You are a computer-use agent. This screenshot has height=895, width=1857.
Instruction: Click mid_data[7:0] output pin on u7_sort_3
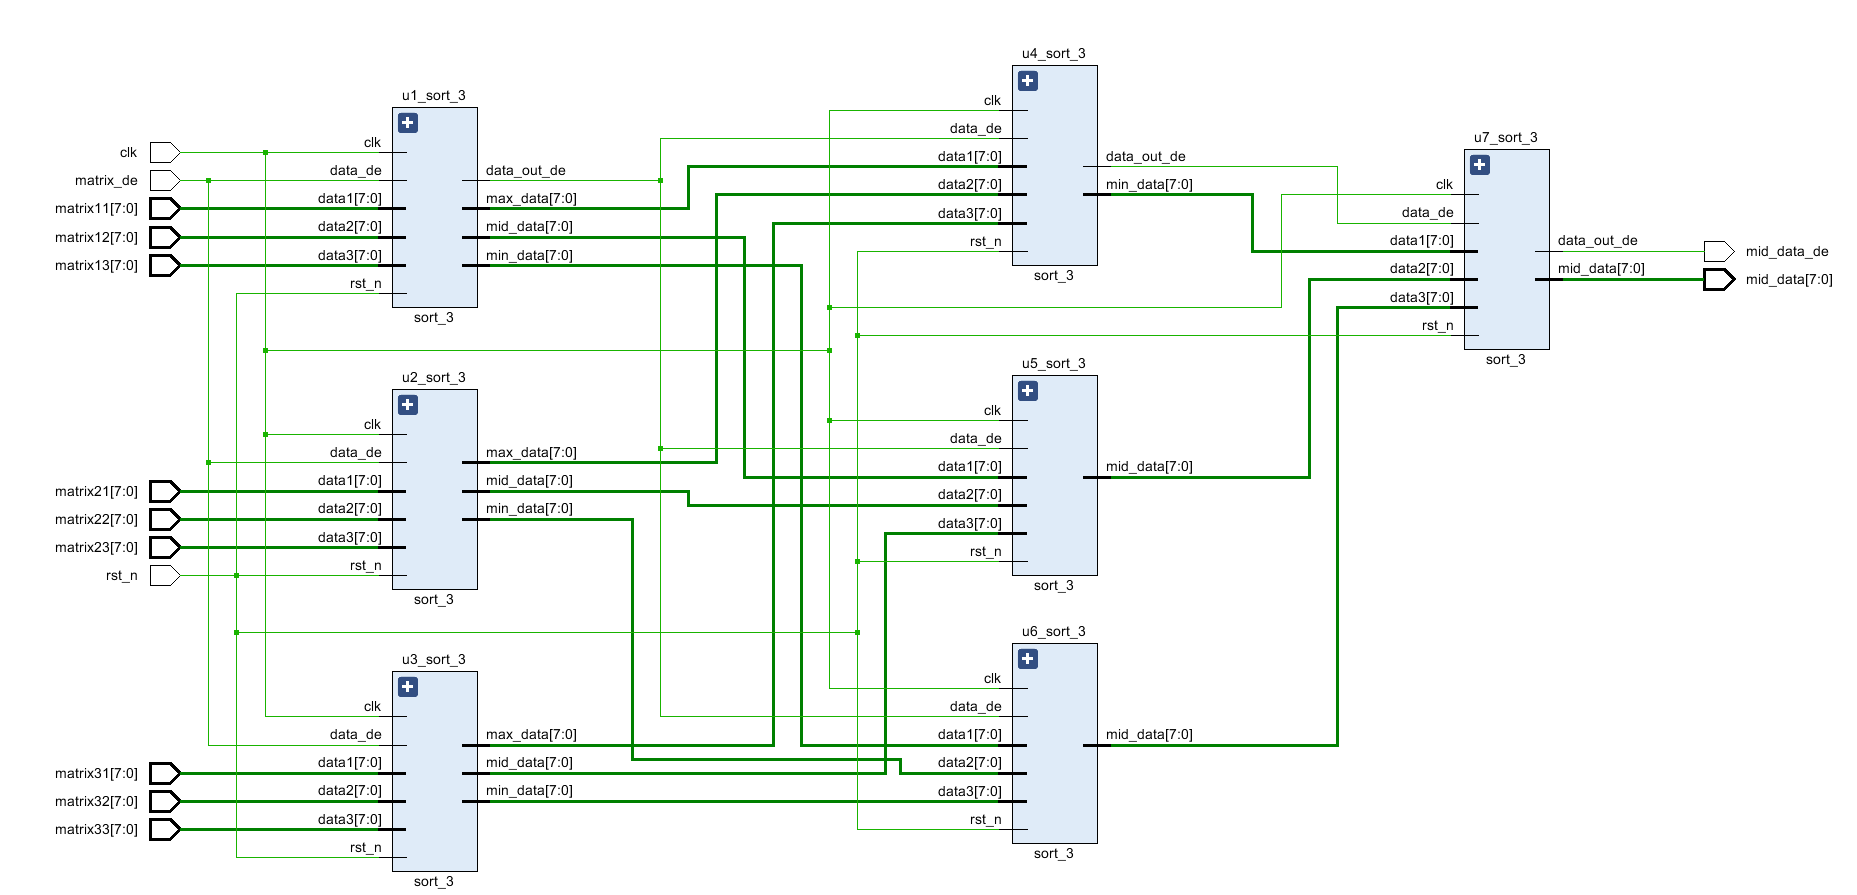pos(1601,269)
